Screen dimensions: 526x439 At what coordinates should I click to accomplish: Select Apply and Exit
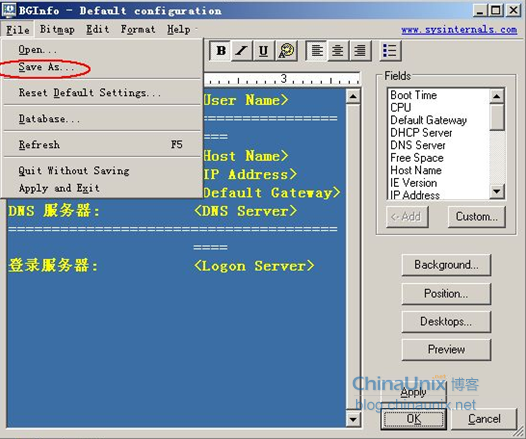pos(102,188)
